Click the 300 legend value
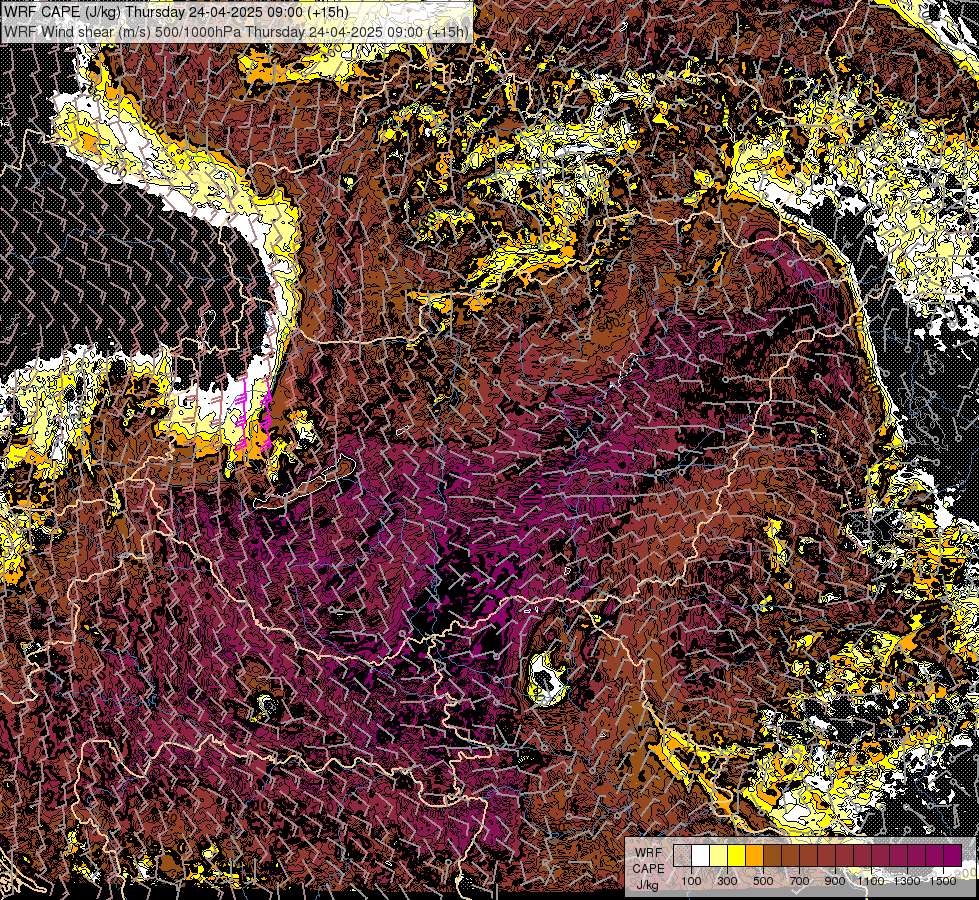The image size is (979, 900). pos(727,881)
